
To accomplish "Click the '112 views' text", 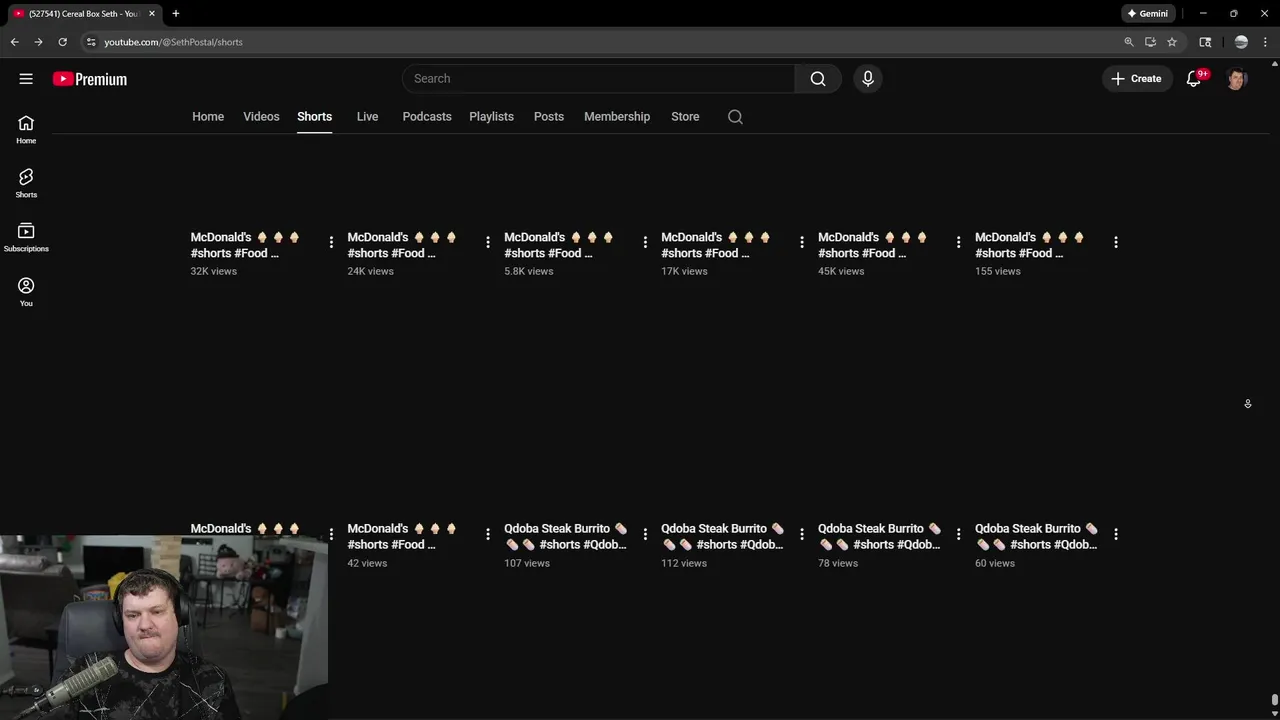I will point(684,563).
